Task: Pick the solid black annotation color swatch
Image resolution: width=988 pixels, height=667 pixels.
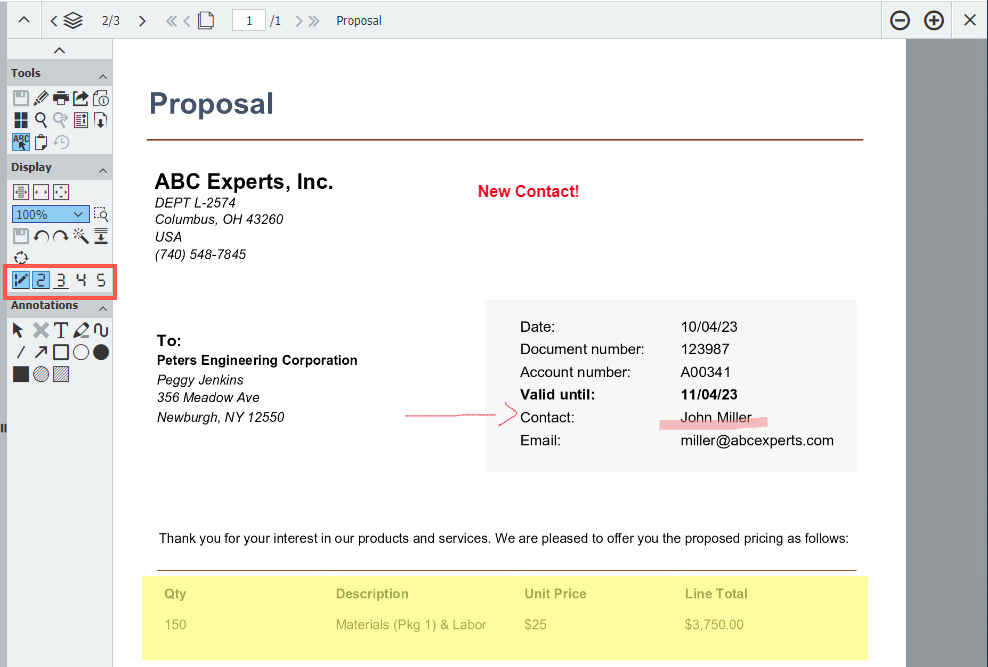Action: pos(21,373)
